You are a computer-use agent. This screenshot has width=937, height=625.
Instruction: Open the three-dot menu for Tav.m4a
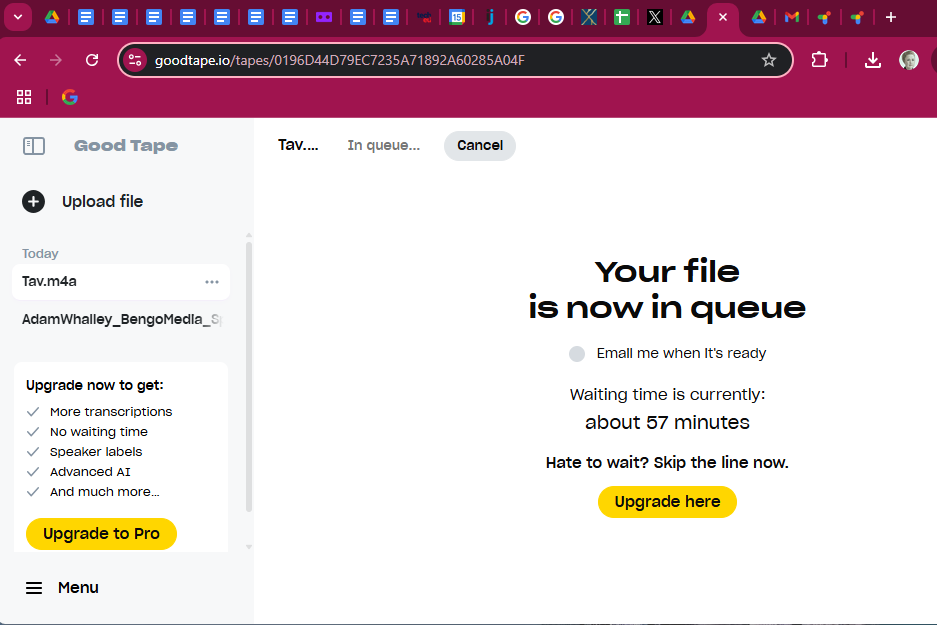[x=212, y=281]
